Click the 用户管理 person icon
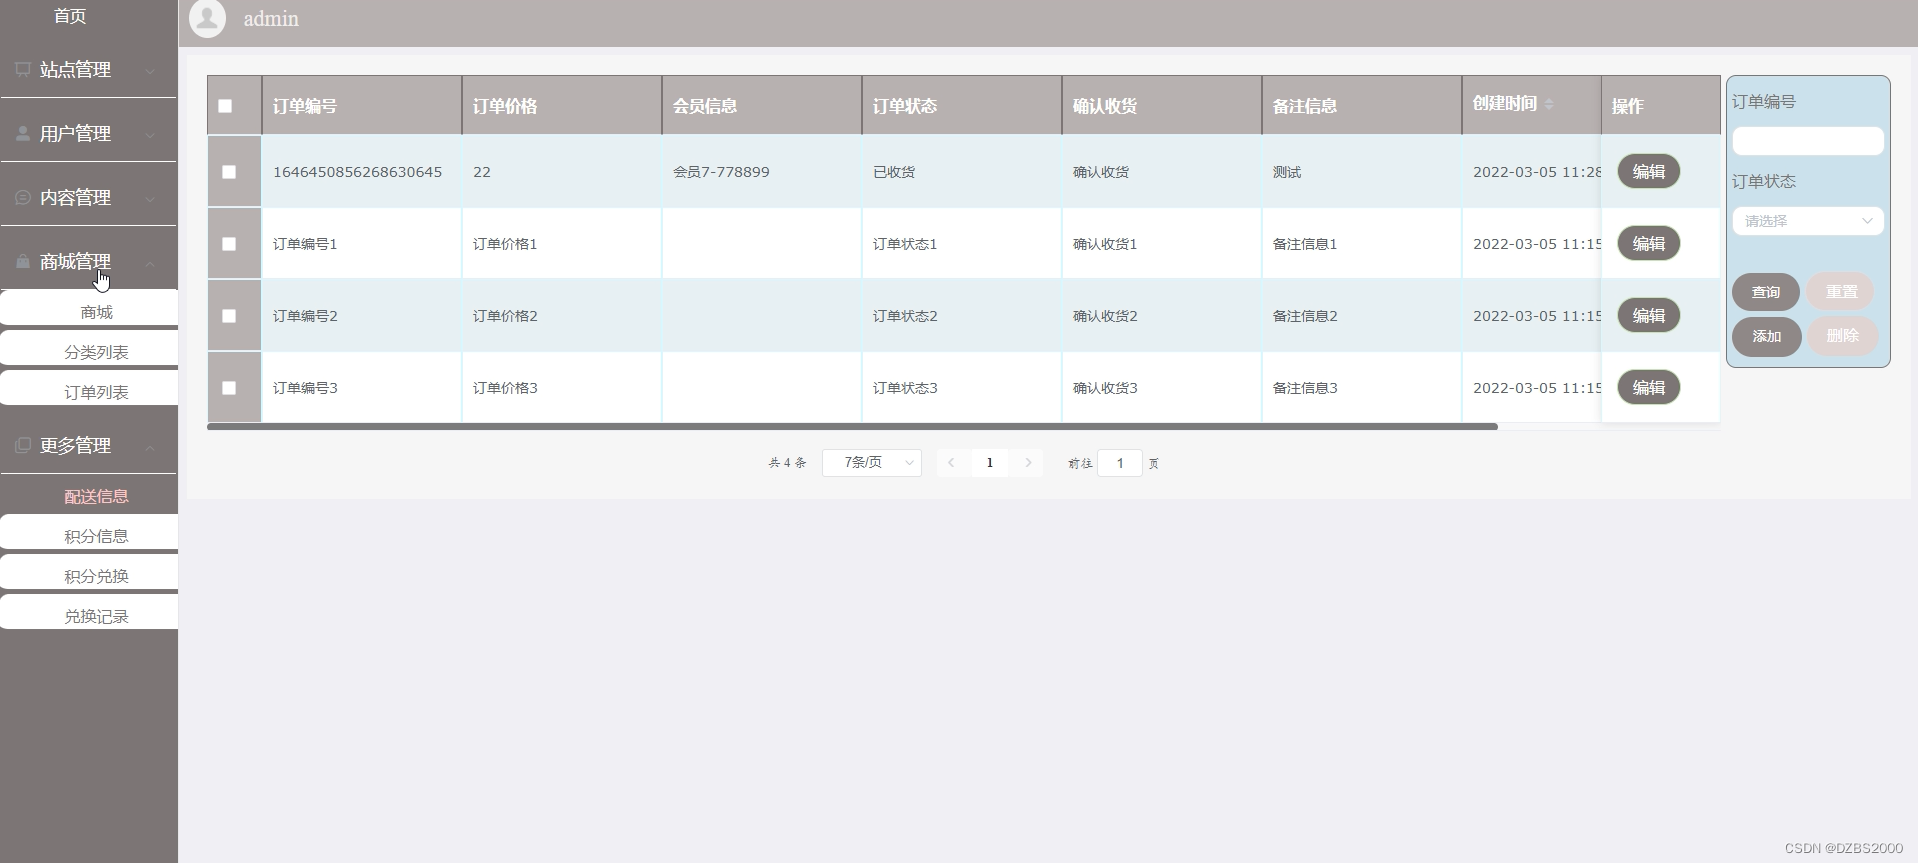1918x863 pixels. (22, 133)
